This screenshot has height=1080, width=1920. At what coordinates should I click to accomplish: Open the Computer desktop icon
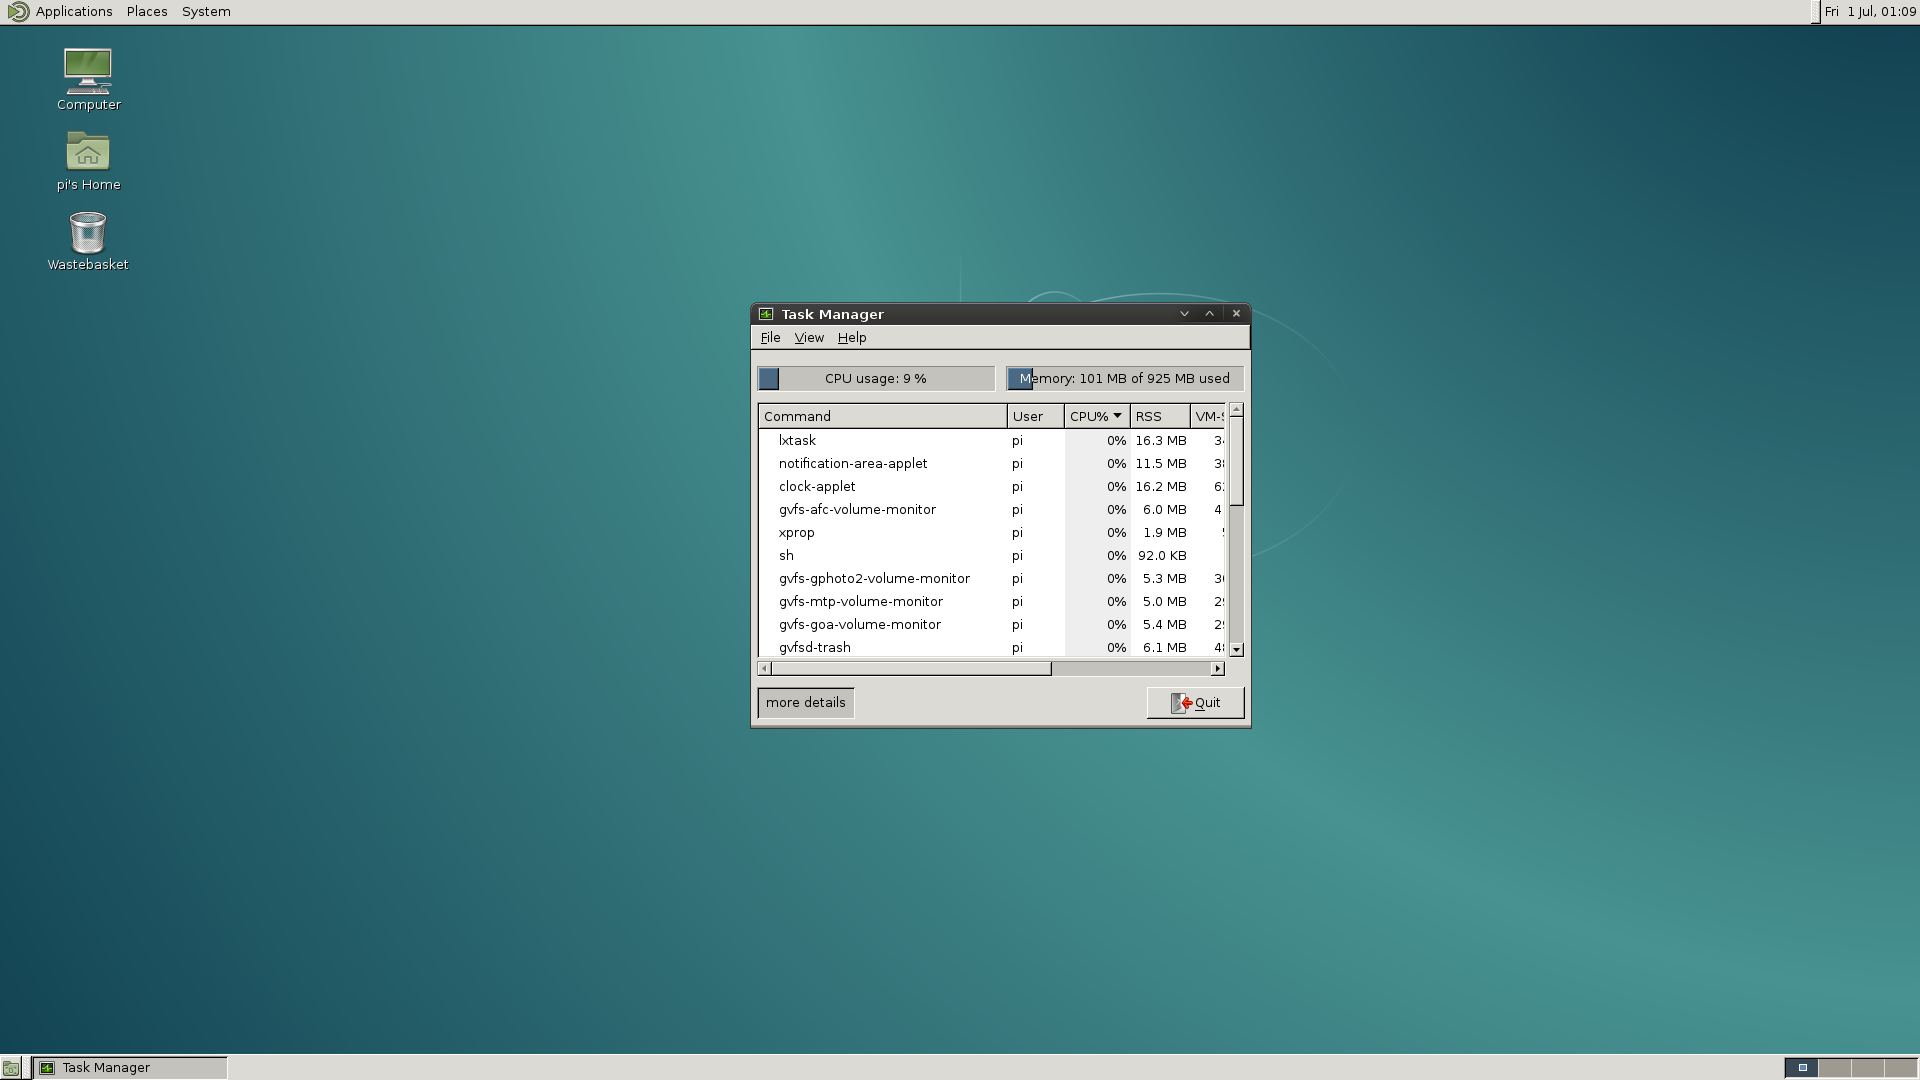pyautogui.click(x=88, y=79)
